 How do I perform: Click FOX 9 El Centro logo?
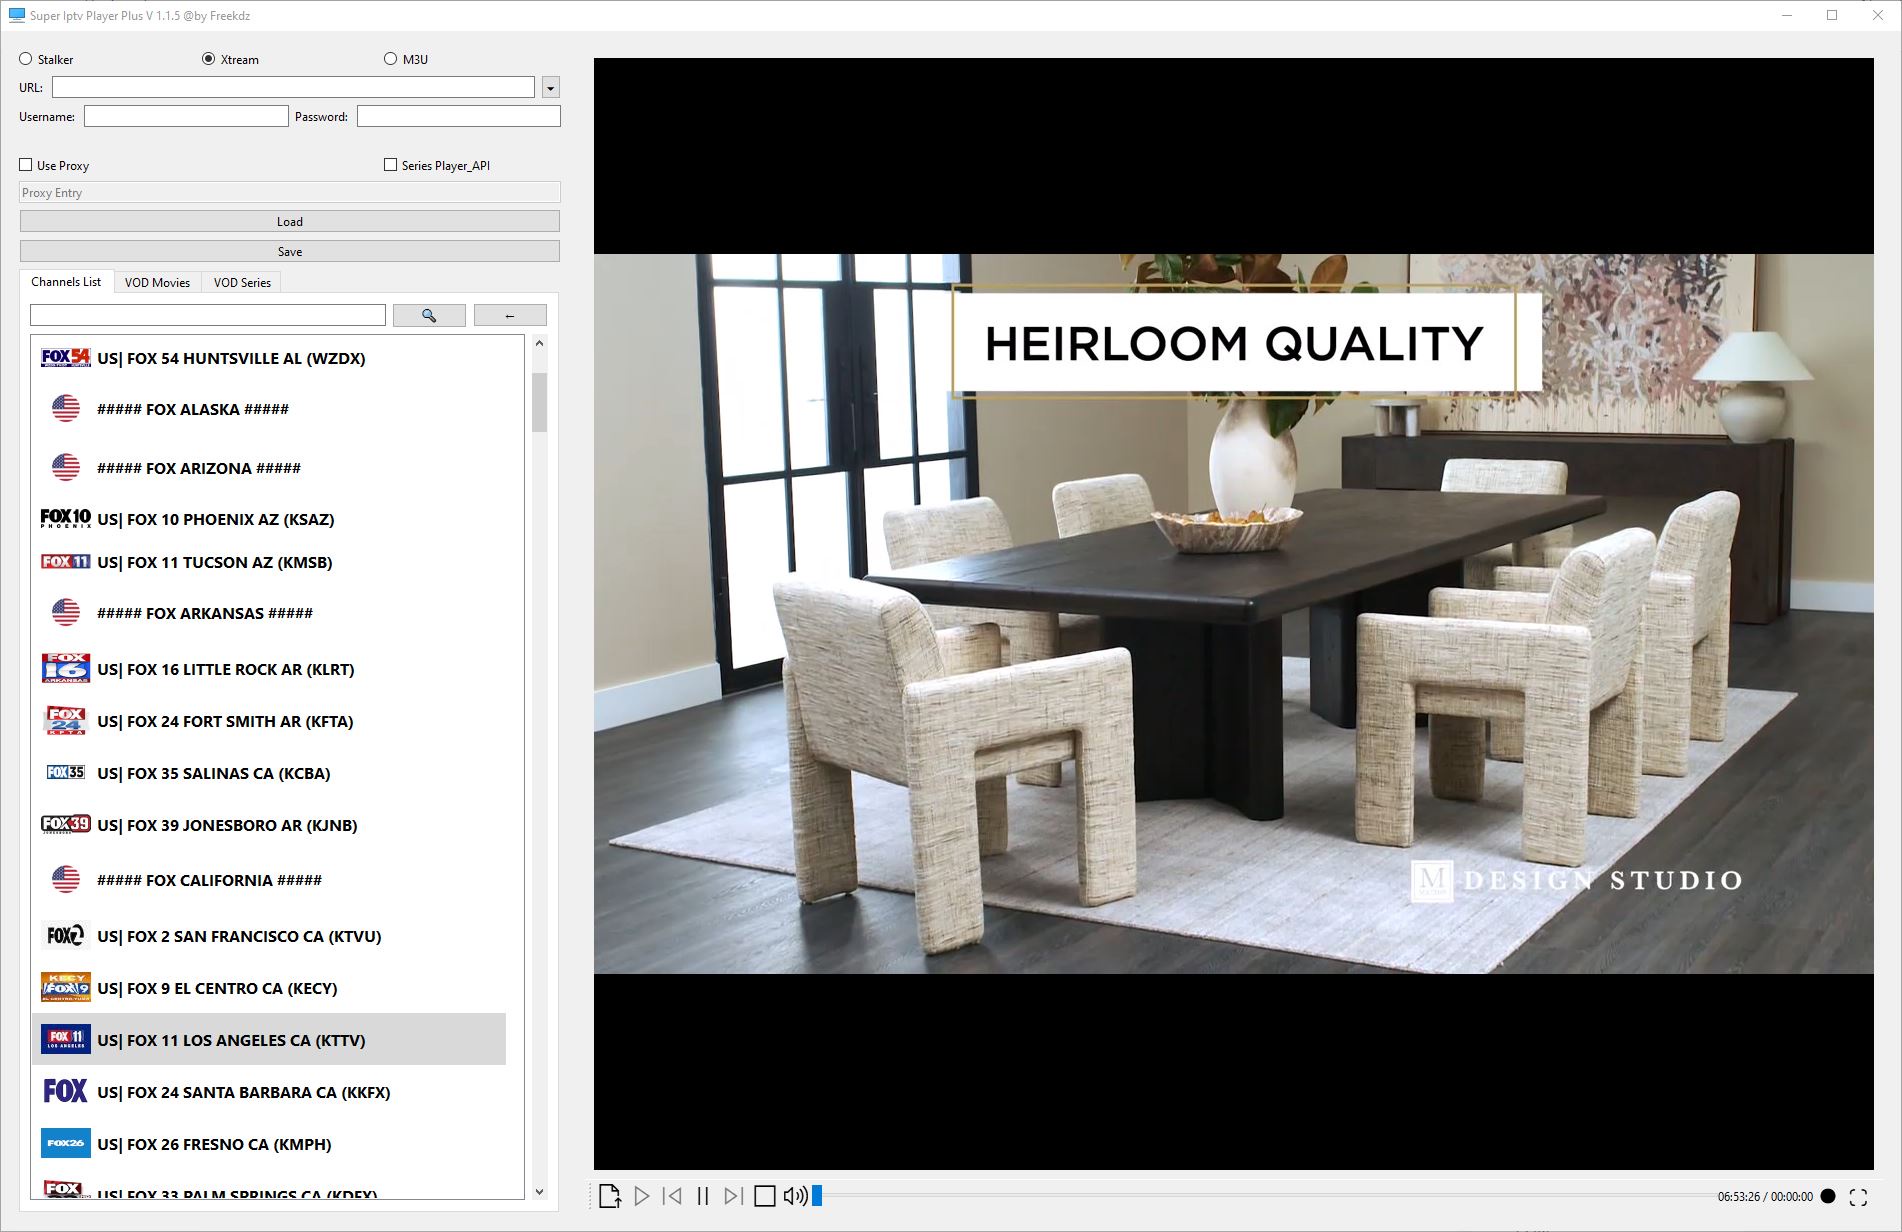[x=66, y=987]
